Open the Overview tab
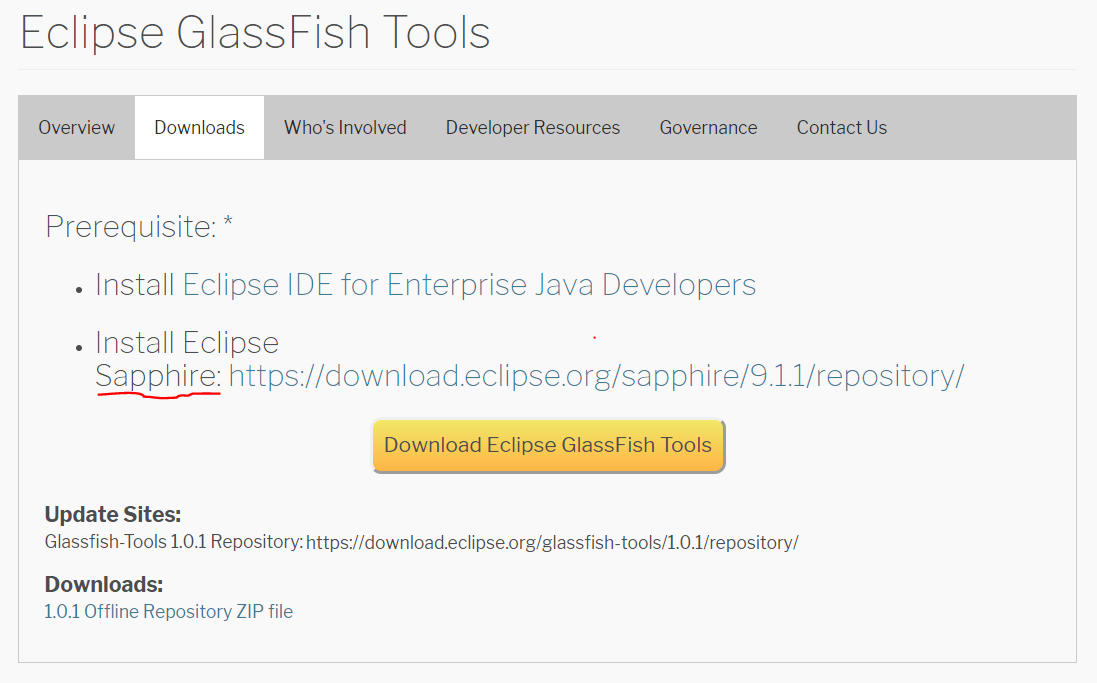1097x683 pixels. pyautogui.click(x=76, y=127)
